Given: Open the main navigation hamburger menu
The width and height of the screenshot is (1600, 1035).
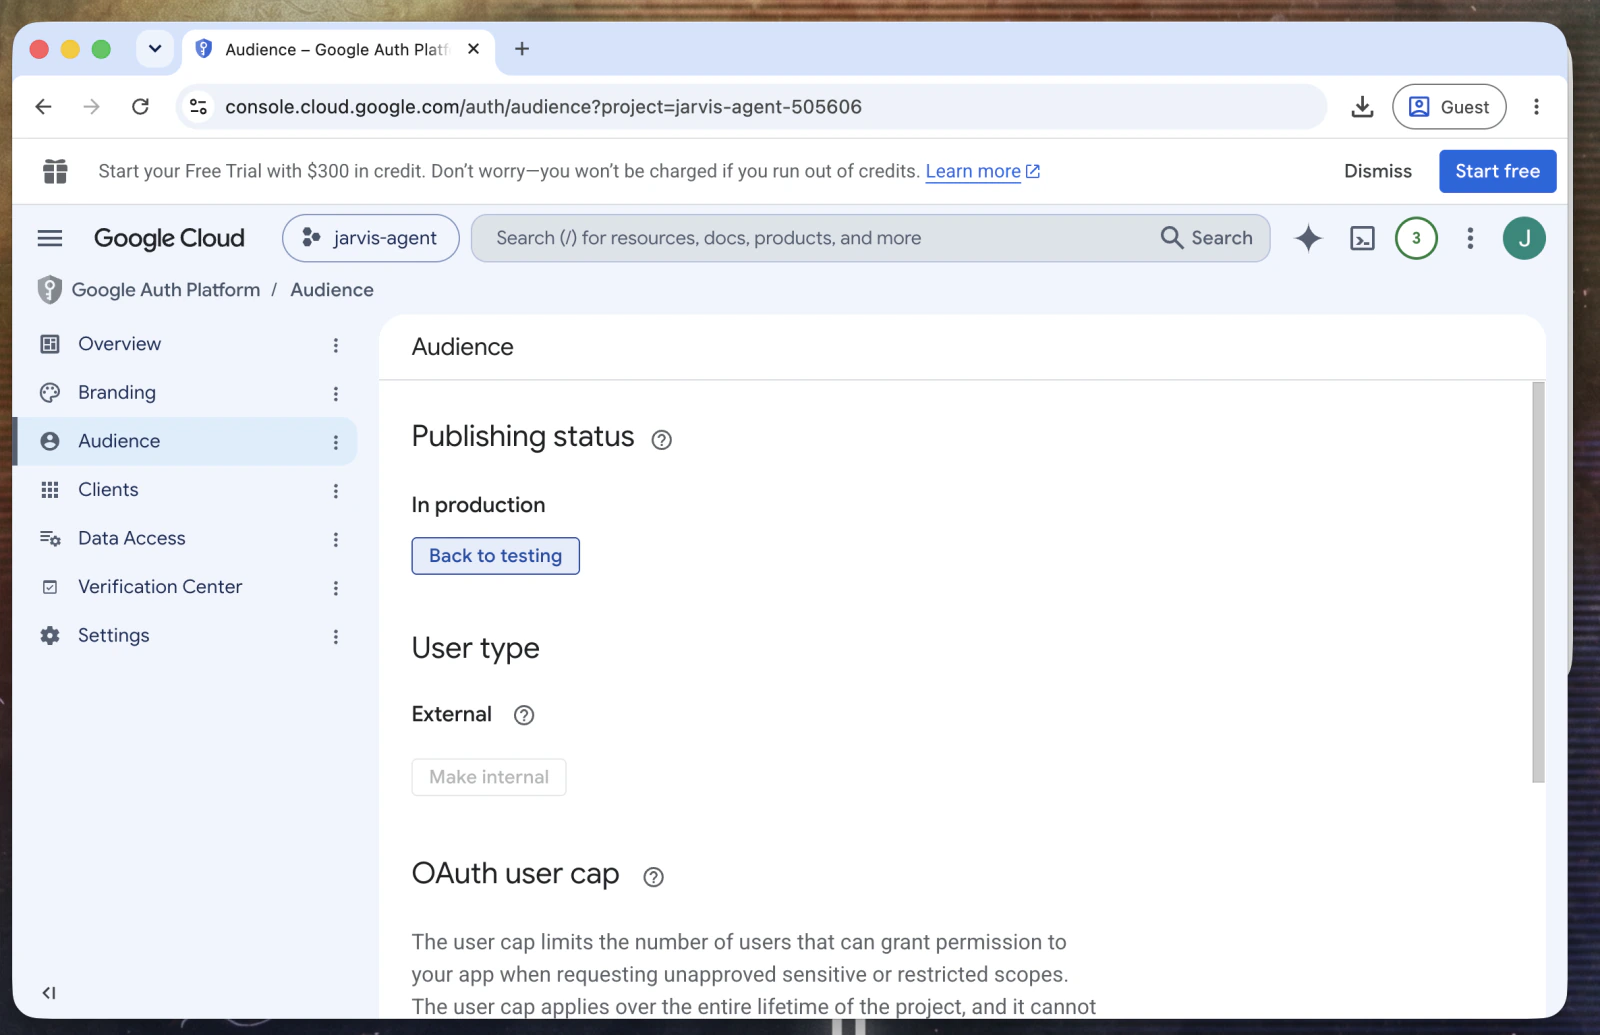Looking at the screenshot, I should pos(50,238).
